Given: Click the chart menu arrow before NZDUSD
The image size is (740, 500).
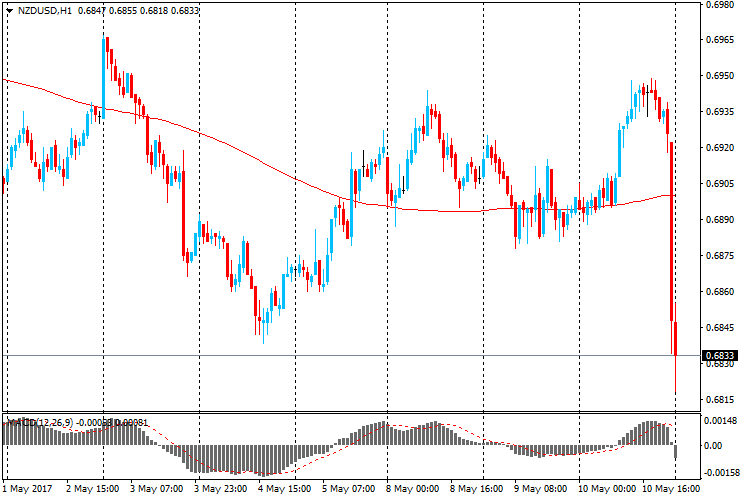Looking at the screenshot, I should tap(9, 10).
